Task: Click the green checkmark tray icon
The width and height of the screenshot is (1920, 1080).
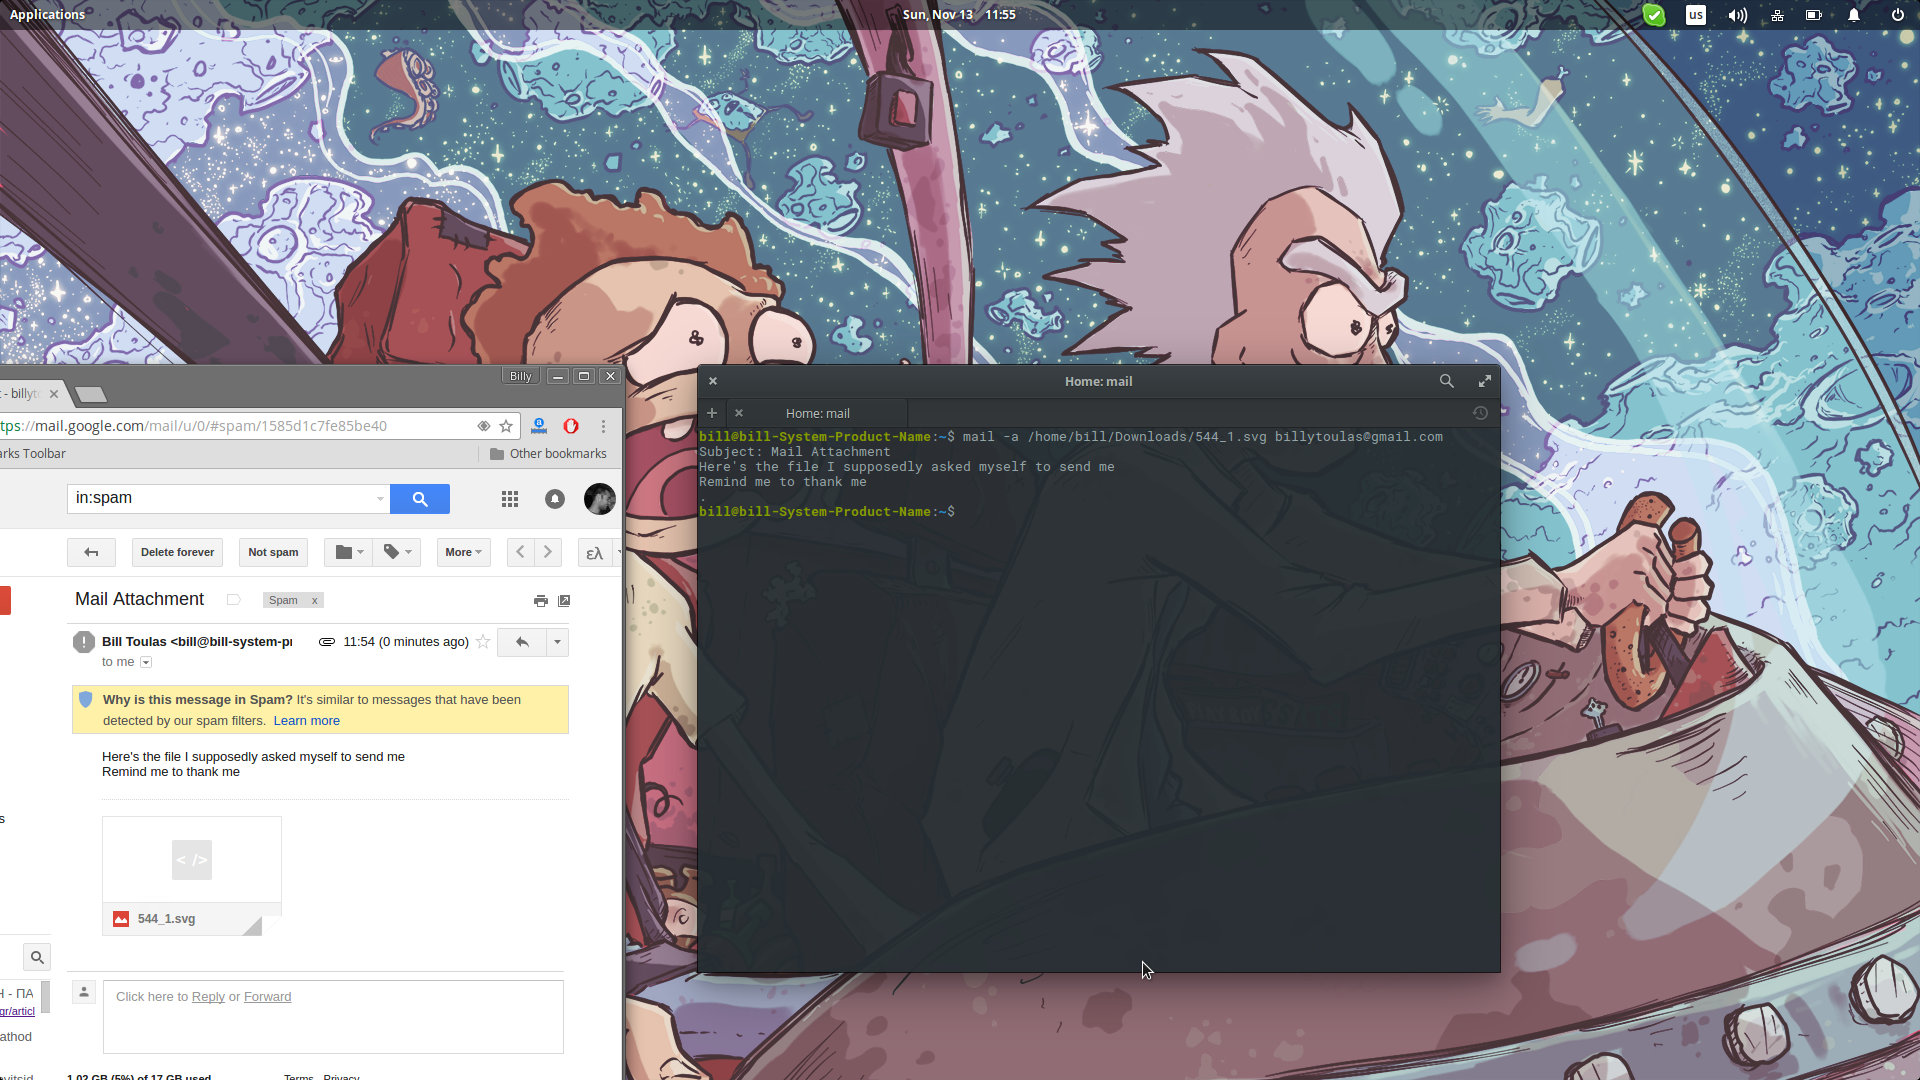Action: click(x=1654, y=15)
